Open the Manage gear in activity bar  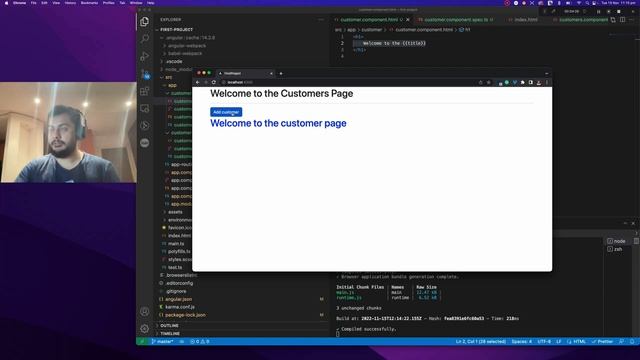(x=144, y=329)
